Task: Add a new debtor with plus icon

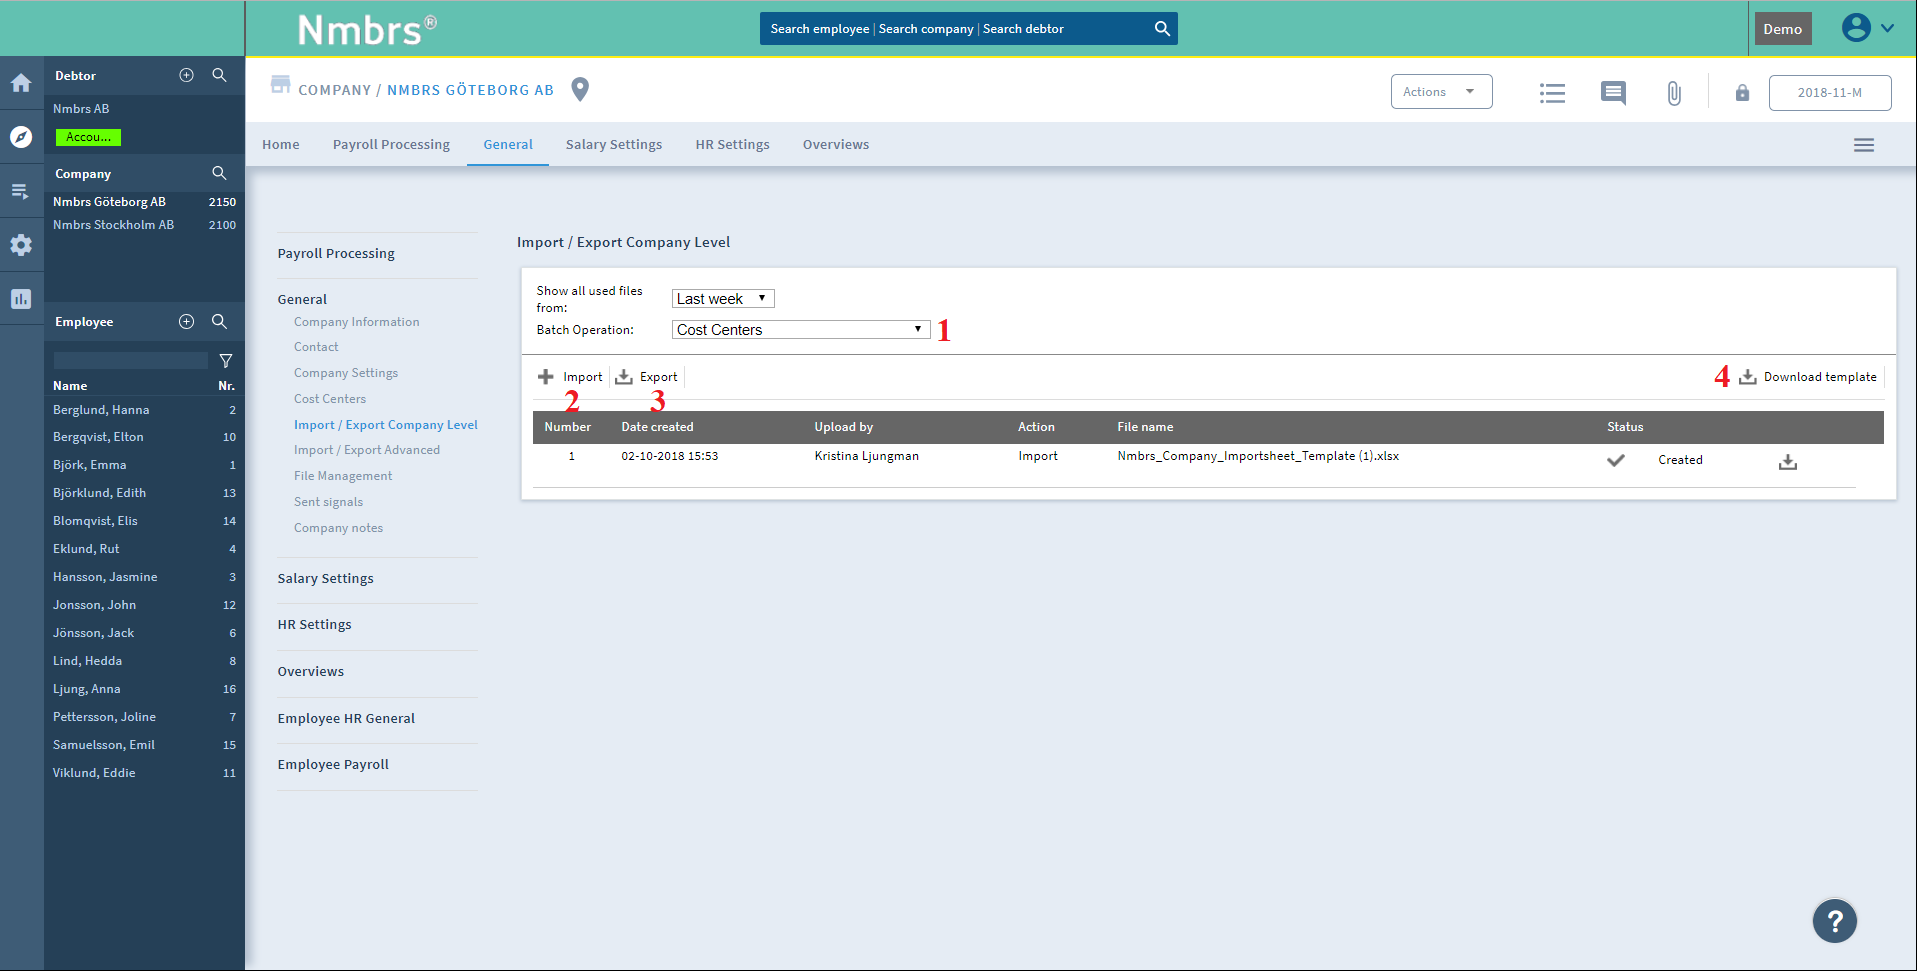Action: click(x=186, y=75)
